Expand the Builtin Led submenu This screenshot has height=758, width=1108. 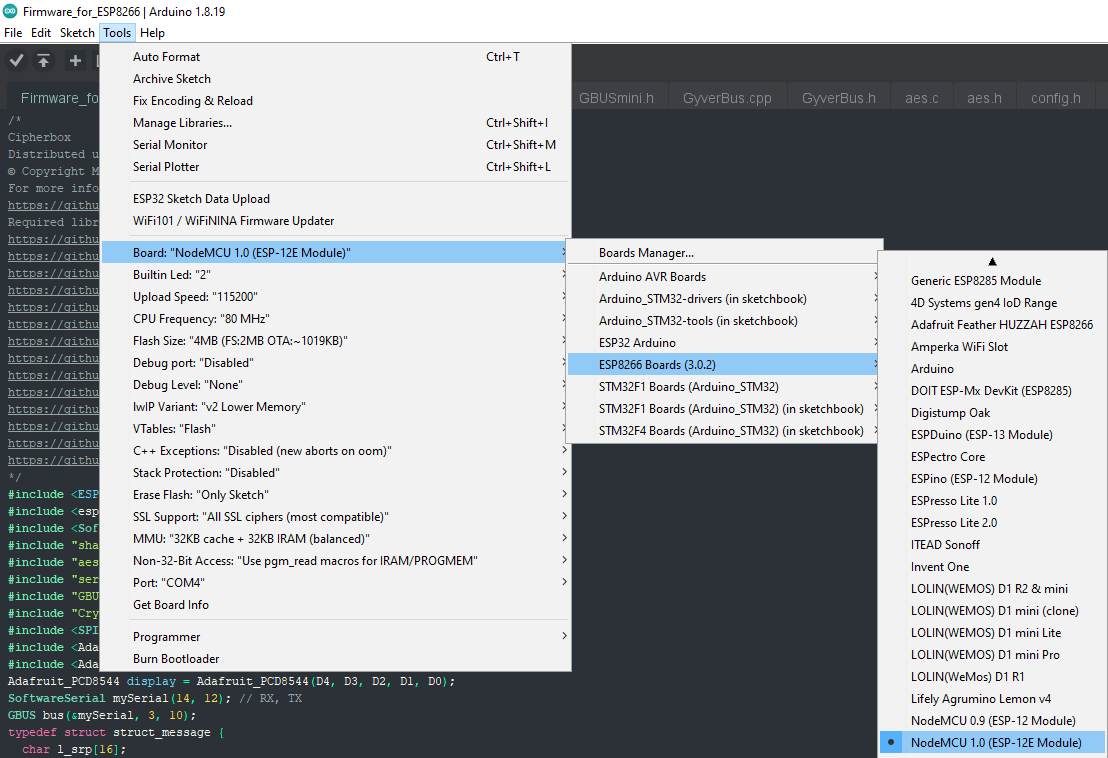coord(336,275)
